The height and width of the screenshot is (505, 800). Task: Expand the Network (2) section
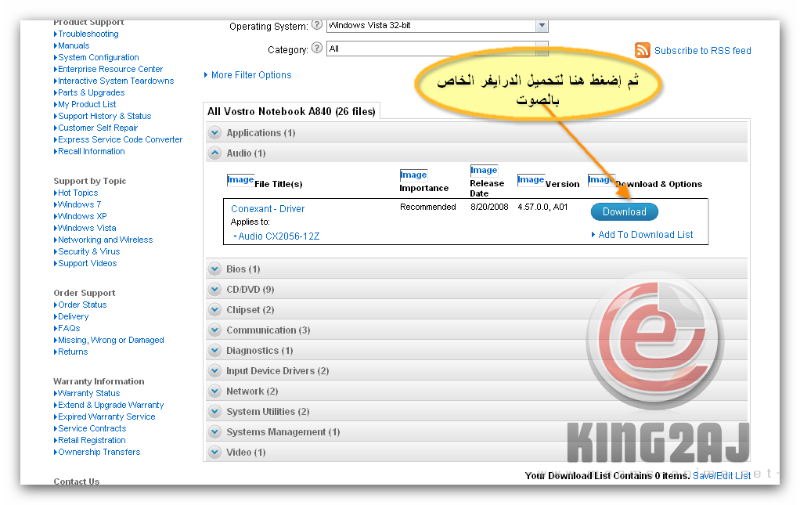coord(252,391)
